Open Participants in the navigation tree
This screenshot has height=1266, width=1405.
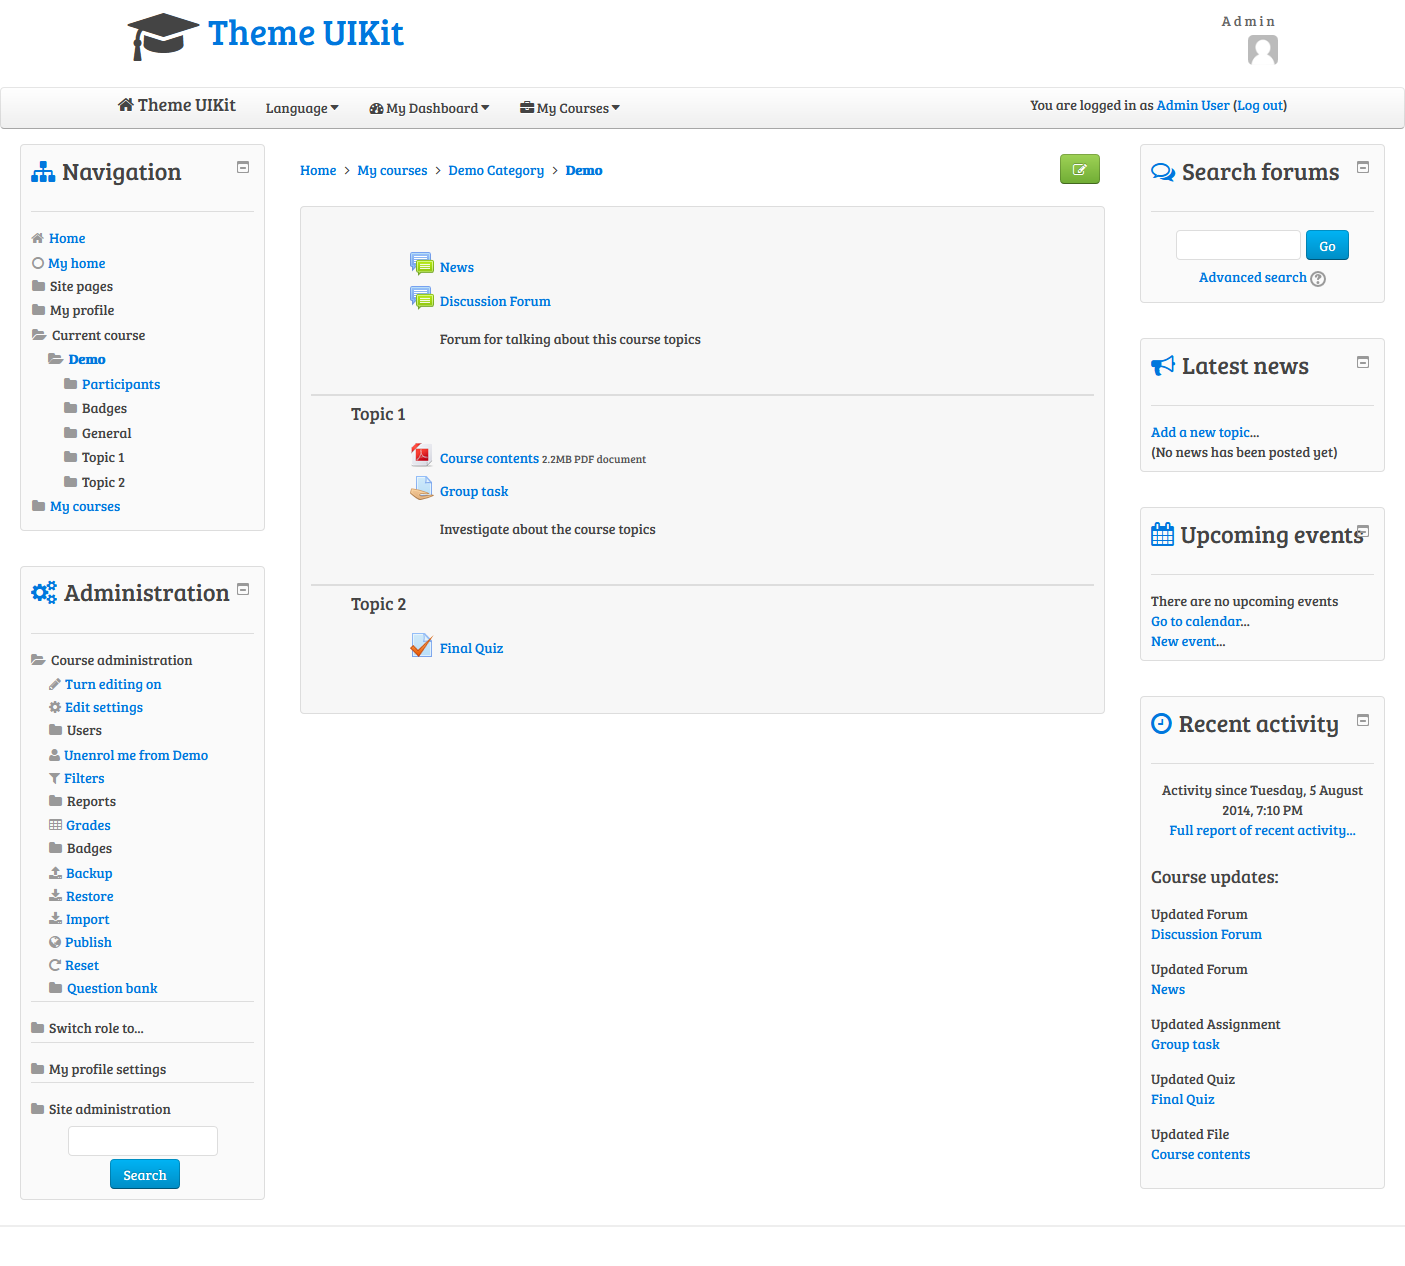point(121,384)
